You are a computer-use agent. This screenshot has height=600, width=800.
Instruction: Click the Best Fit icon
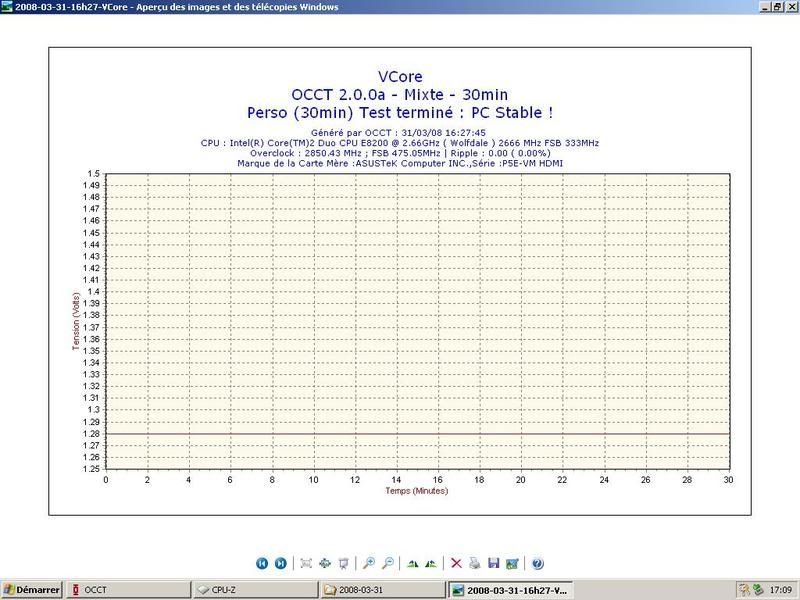coord(306,563)
